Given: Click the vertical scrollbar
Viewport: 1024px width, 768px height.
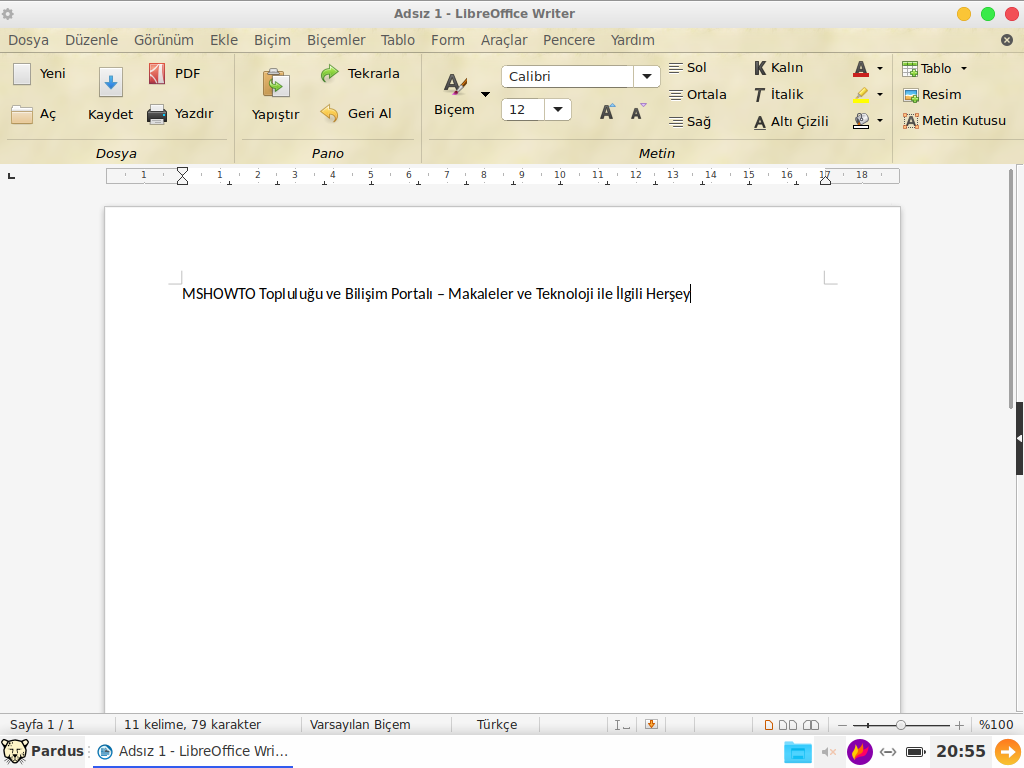Looking at the screenshot, I should pos(1011,287).
